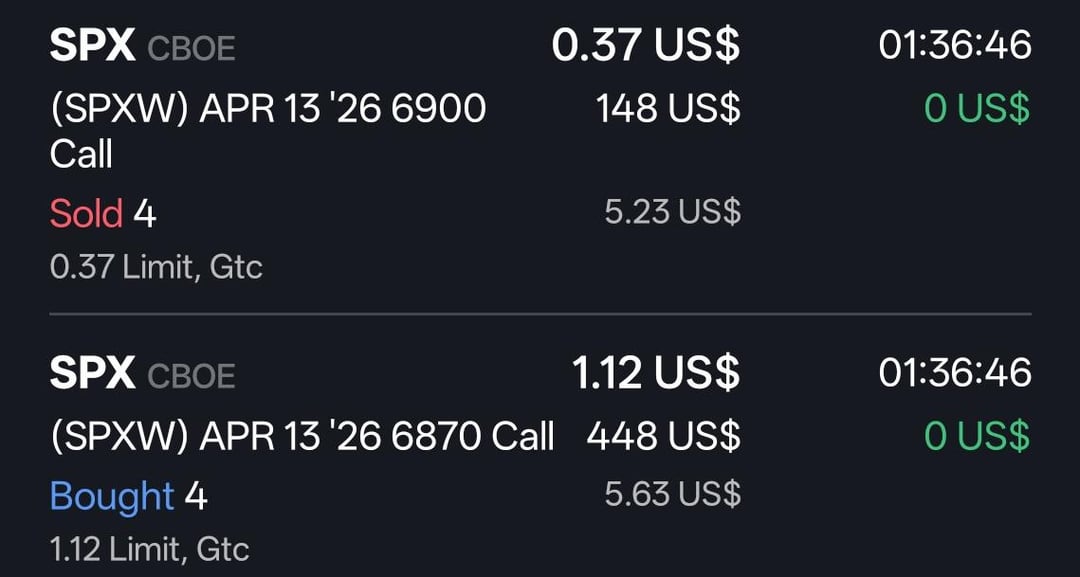Click the CBOE label in the 6900 Call row
The width and height of the screenshot is (1080, 577).
(x=191, y=48)
